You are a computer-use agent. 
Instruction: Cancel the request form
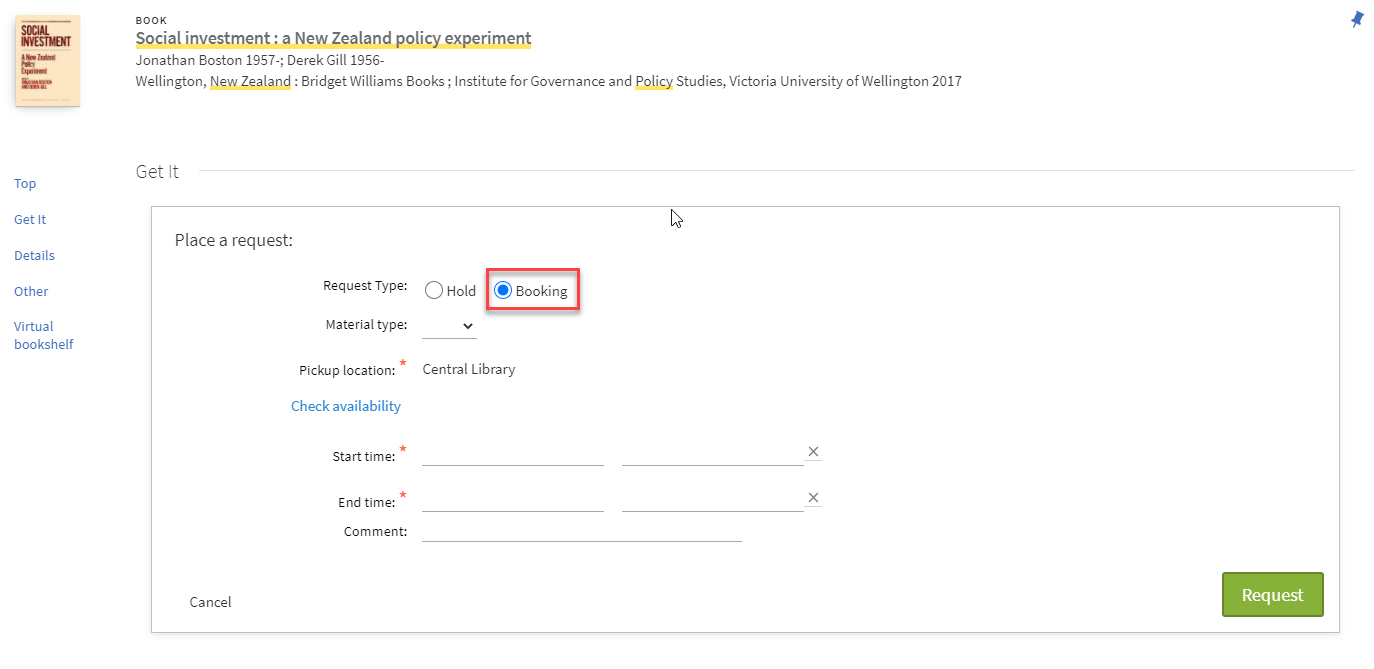[210, 602]
